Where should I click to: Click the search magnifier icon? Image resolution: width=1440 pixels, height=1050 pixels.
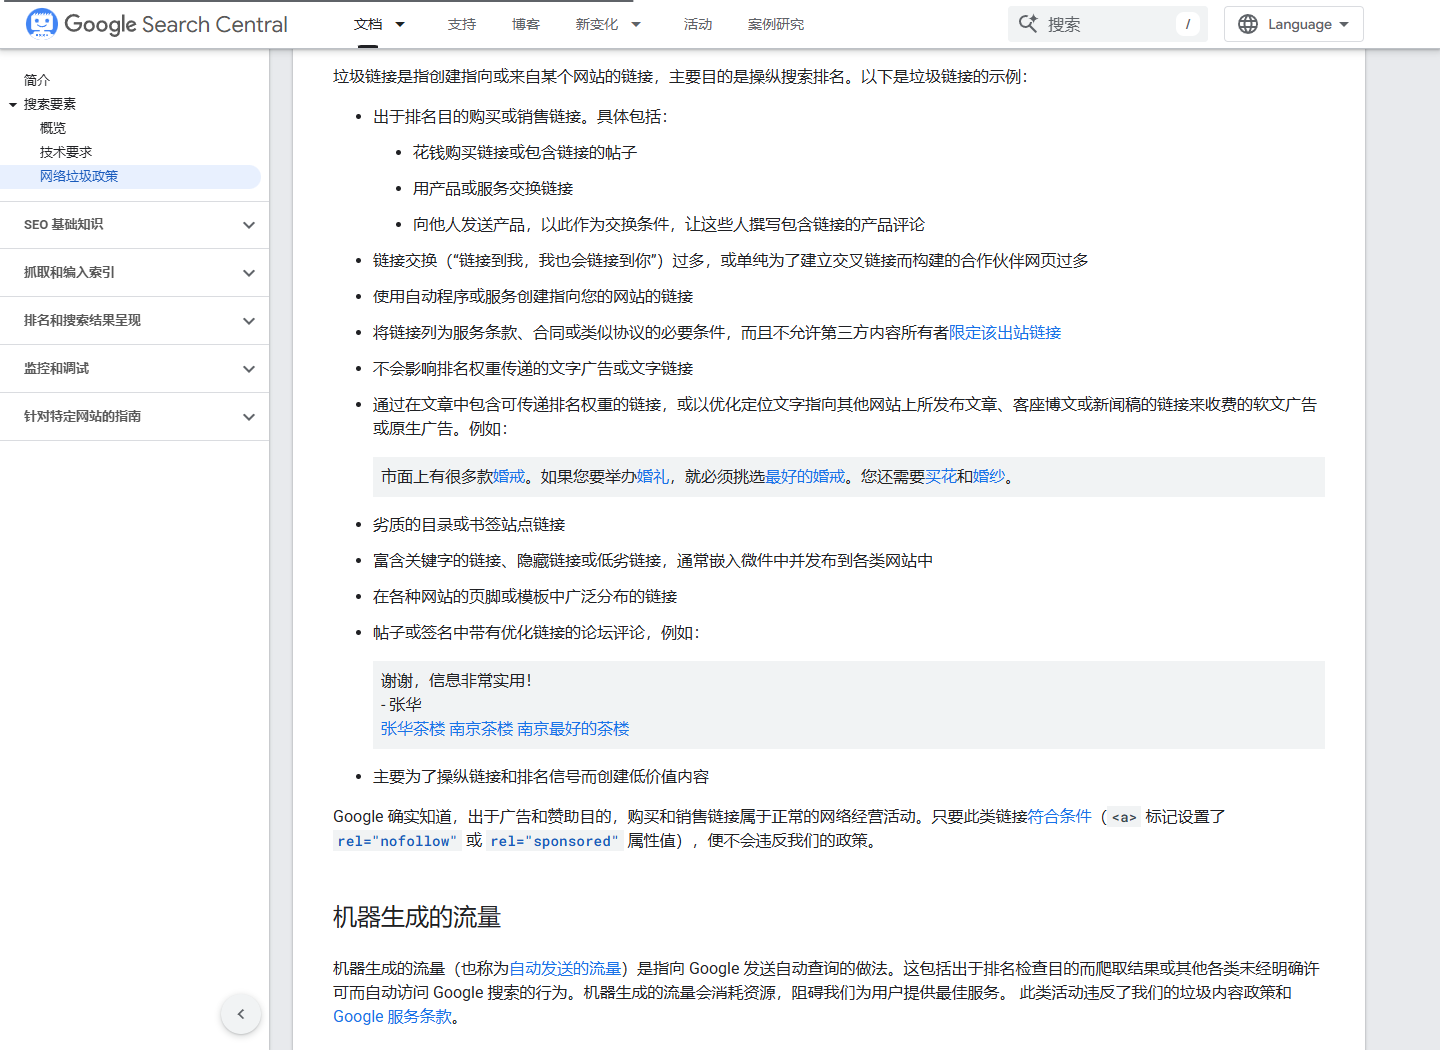(x=1028, y=24)
